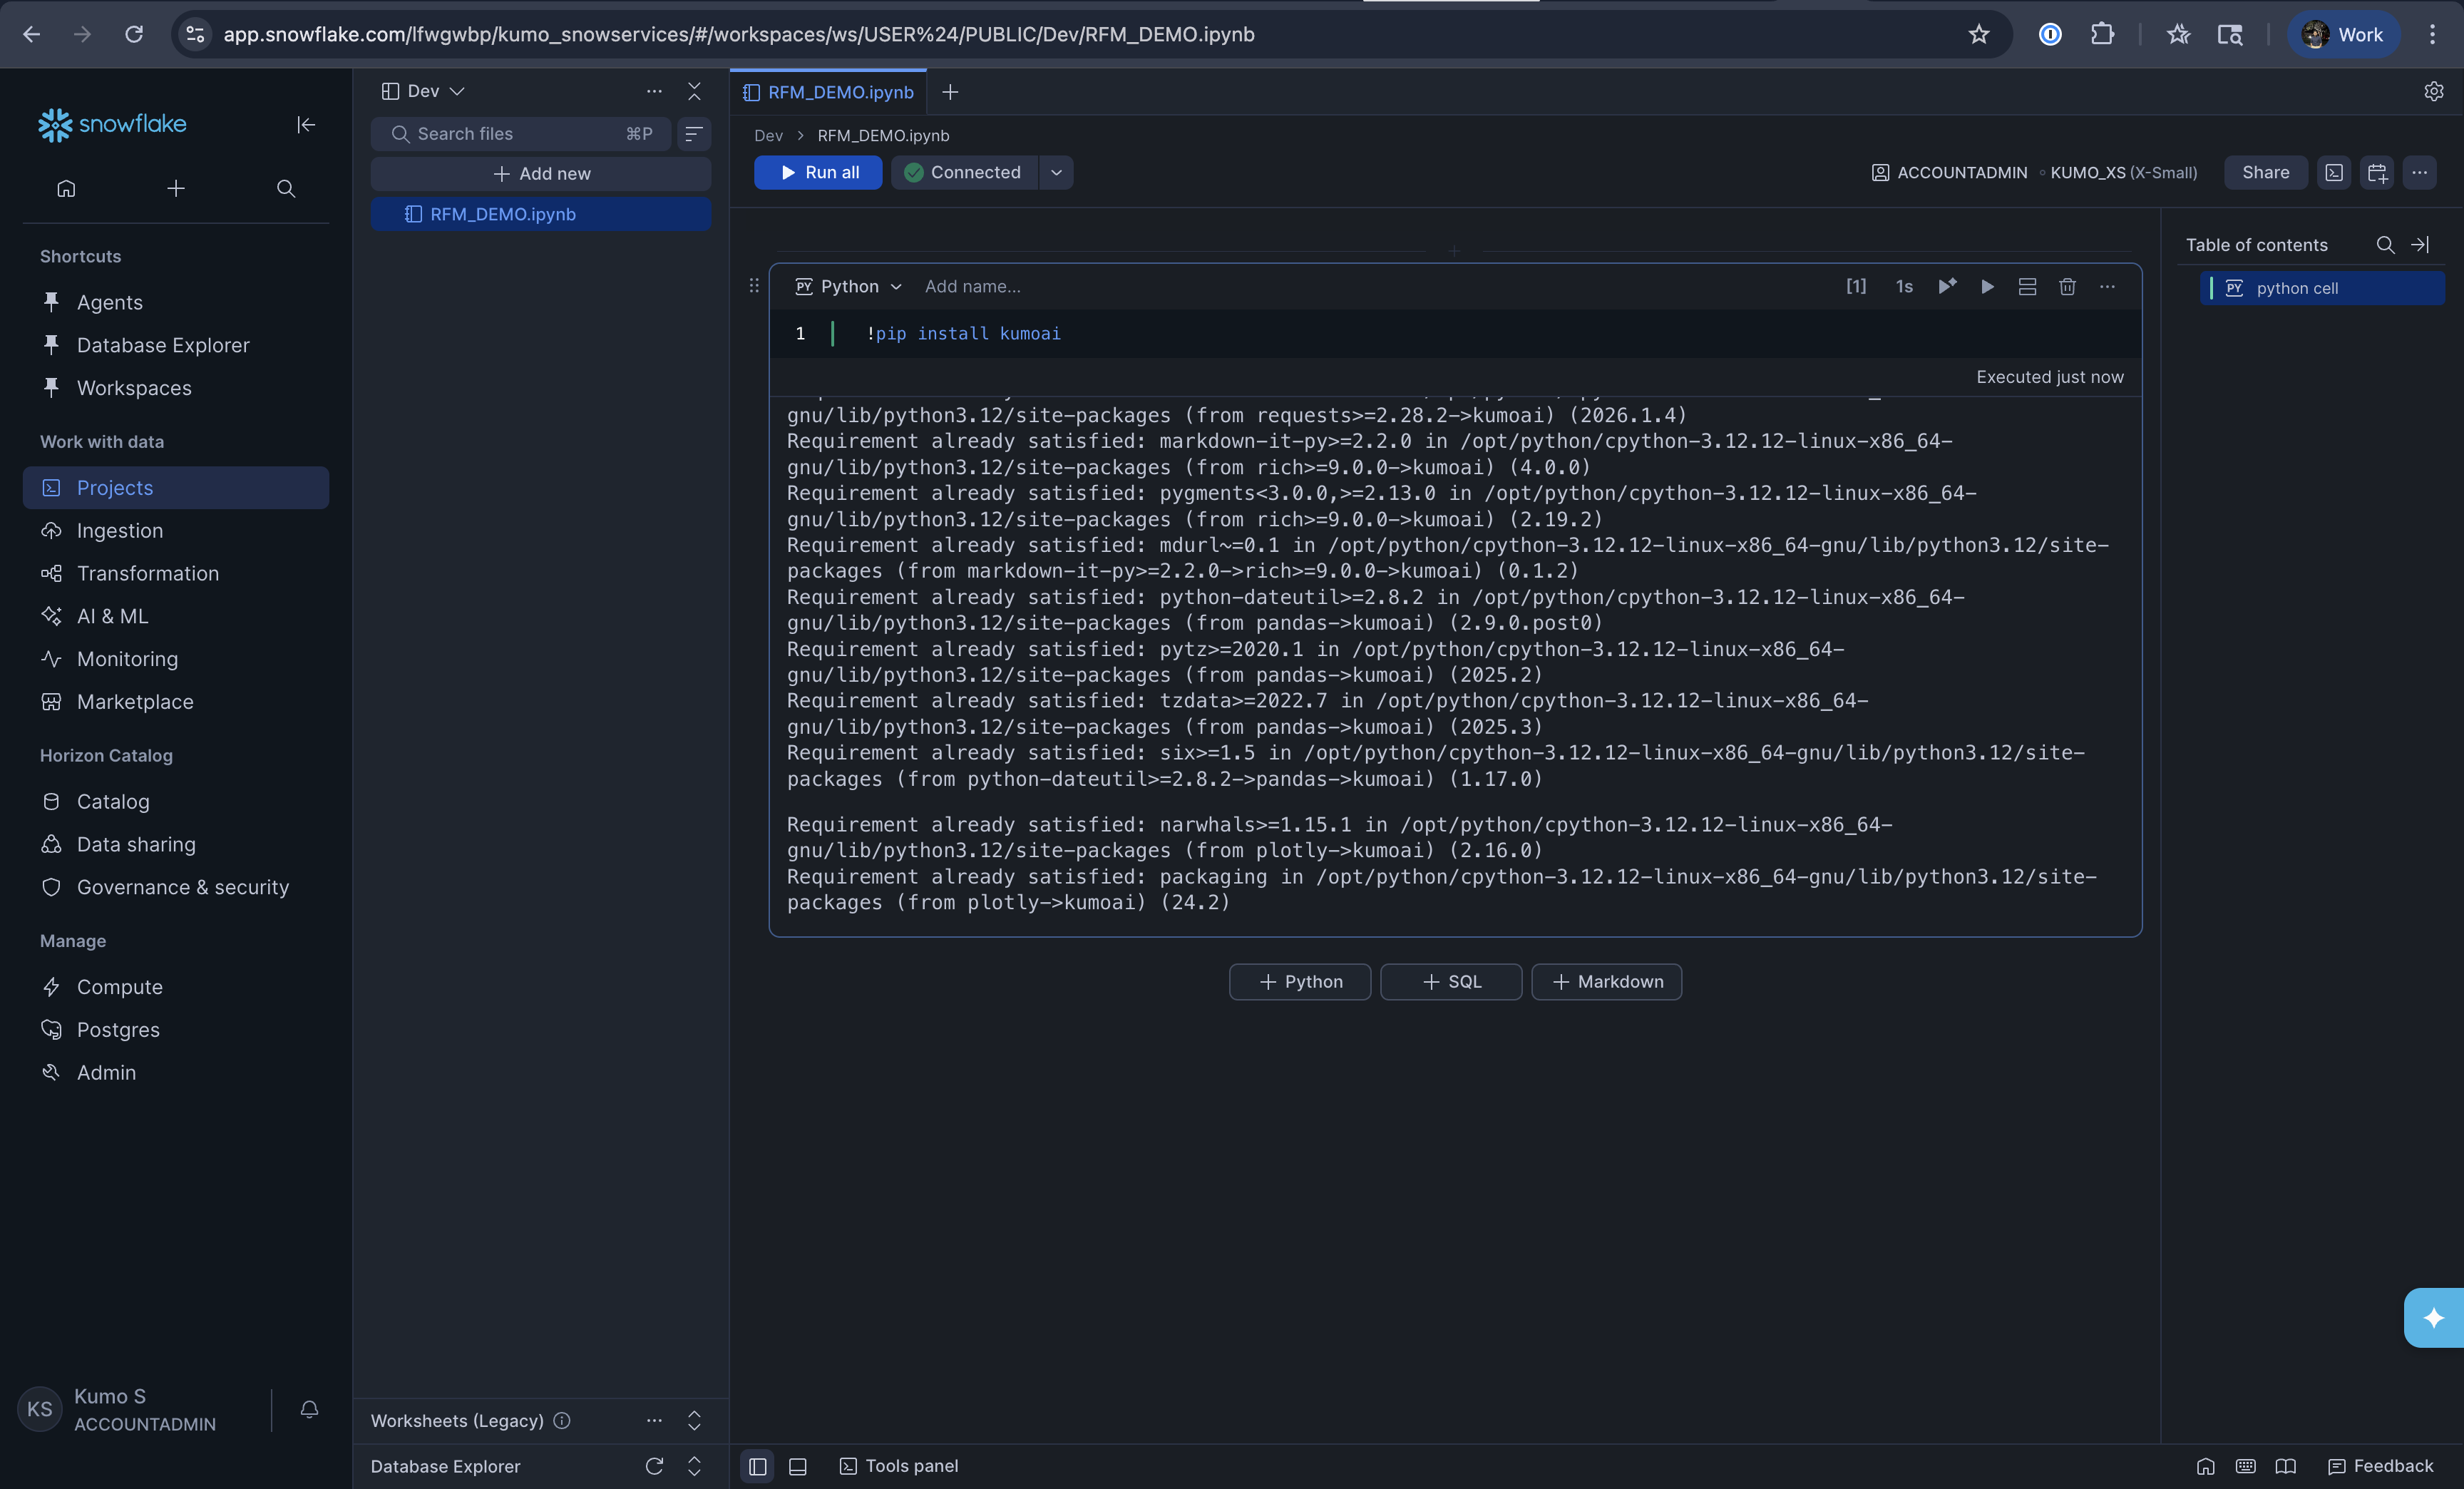Switch to the RFM_DEMO.ipynb tab
The image size is (2464, 1489).
click(x=828, y=91)
